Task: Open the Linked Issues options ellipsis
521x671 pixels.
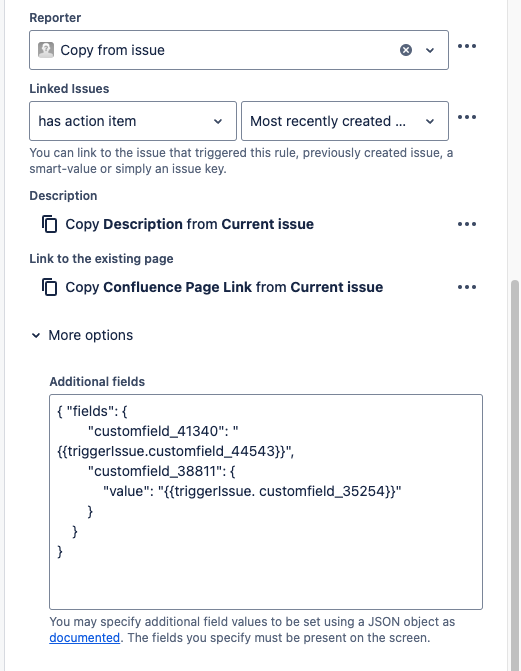Action: point(467,117)
